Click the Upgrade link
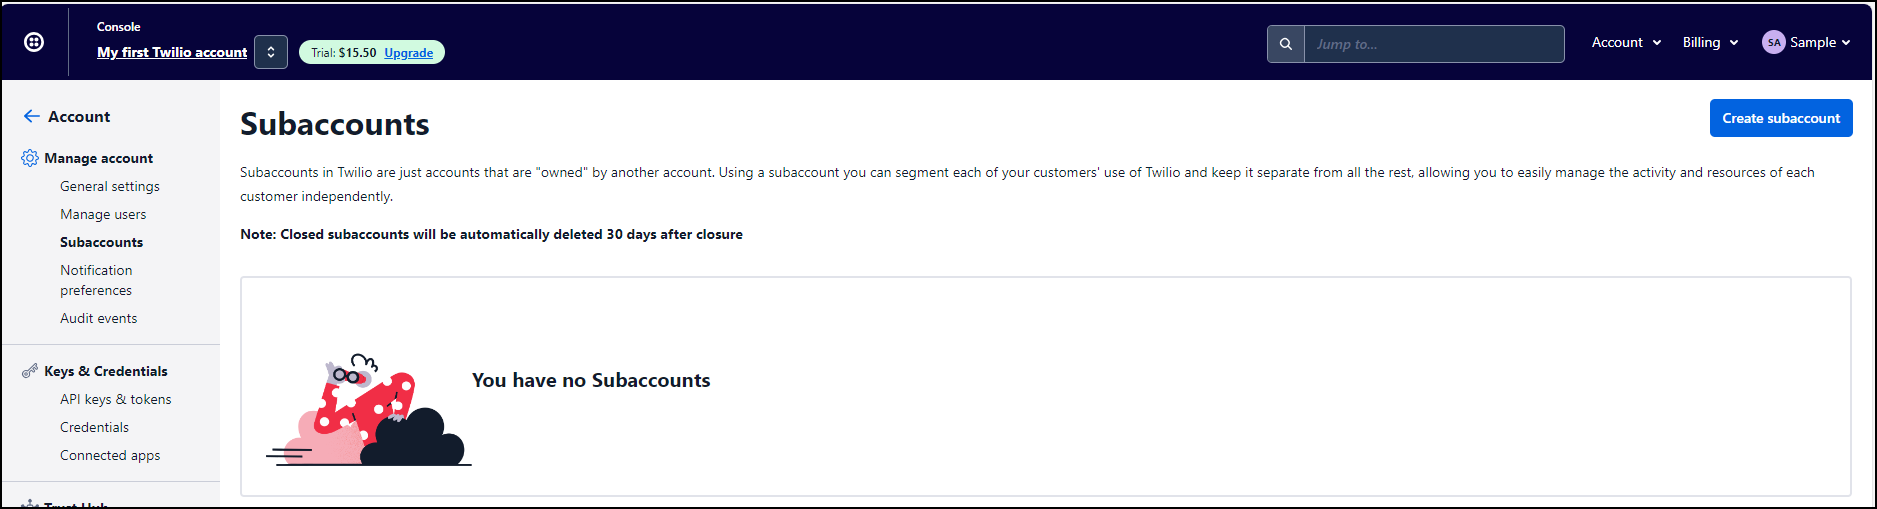 [x=408, y=53]
